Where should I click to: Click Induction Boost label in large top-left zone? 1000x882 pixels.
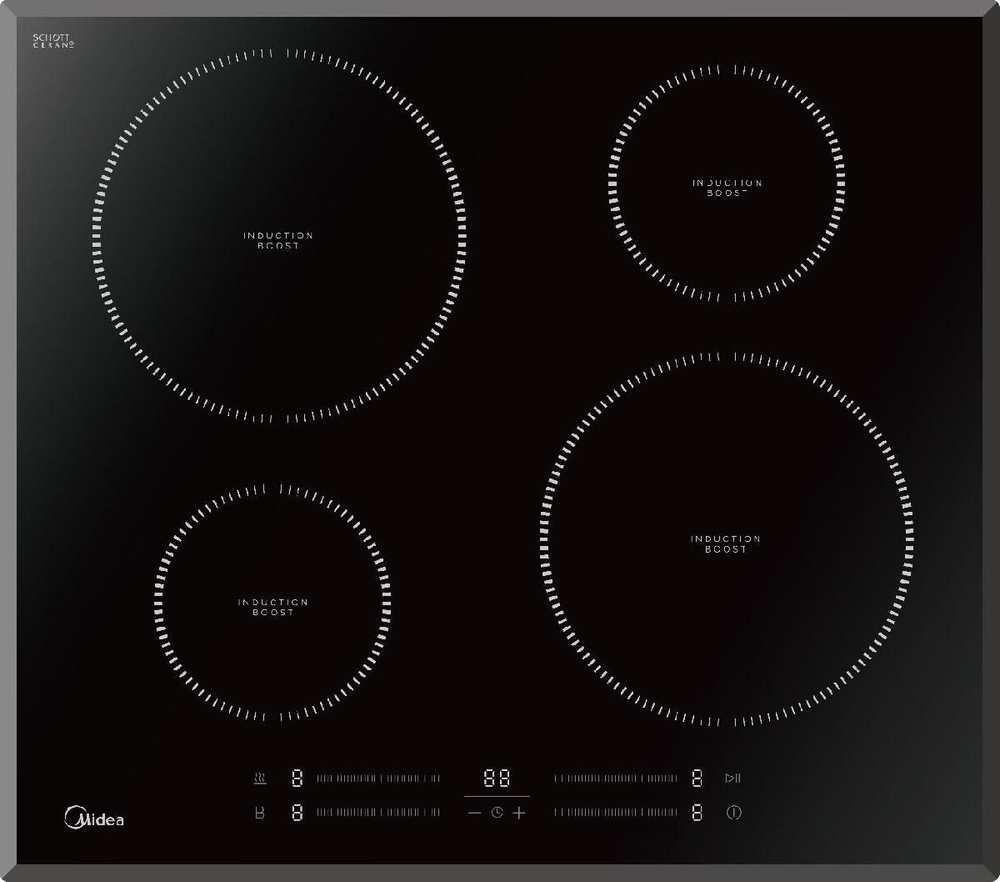point(278,240)
